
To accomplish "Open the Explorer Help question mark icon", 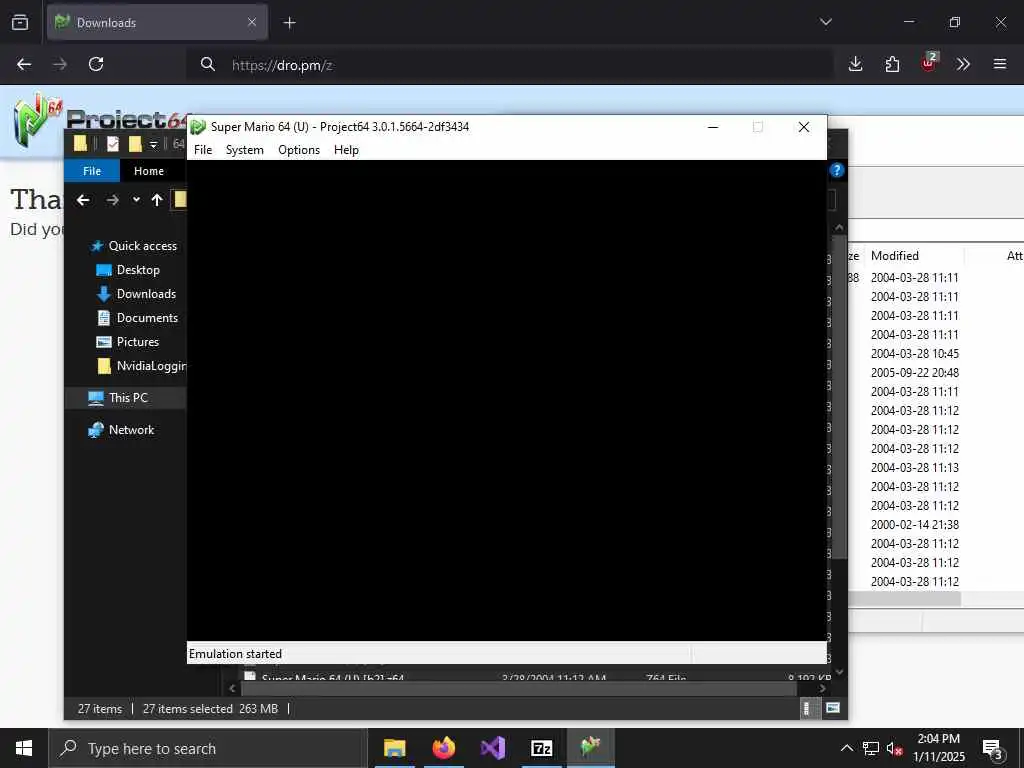I will click(837, 170).
